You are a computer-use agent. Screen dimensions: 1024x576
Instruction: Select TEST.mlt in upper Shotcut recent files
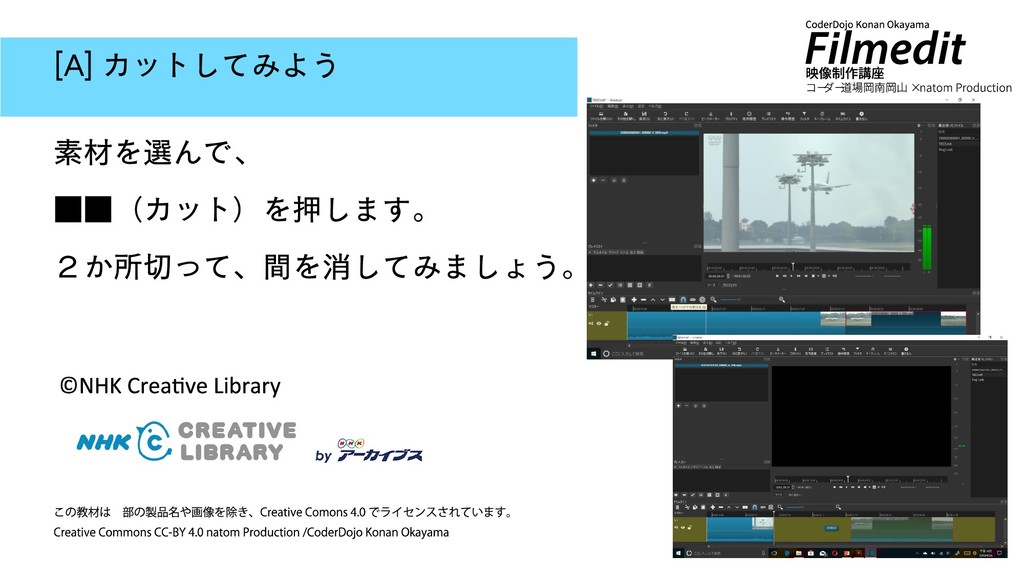945,144
